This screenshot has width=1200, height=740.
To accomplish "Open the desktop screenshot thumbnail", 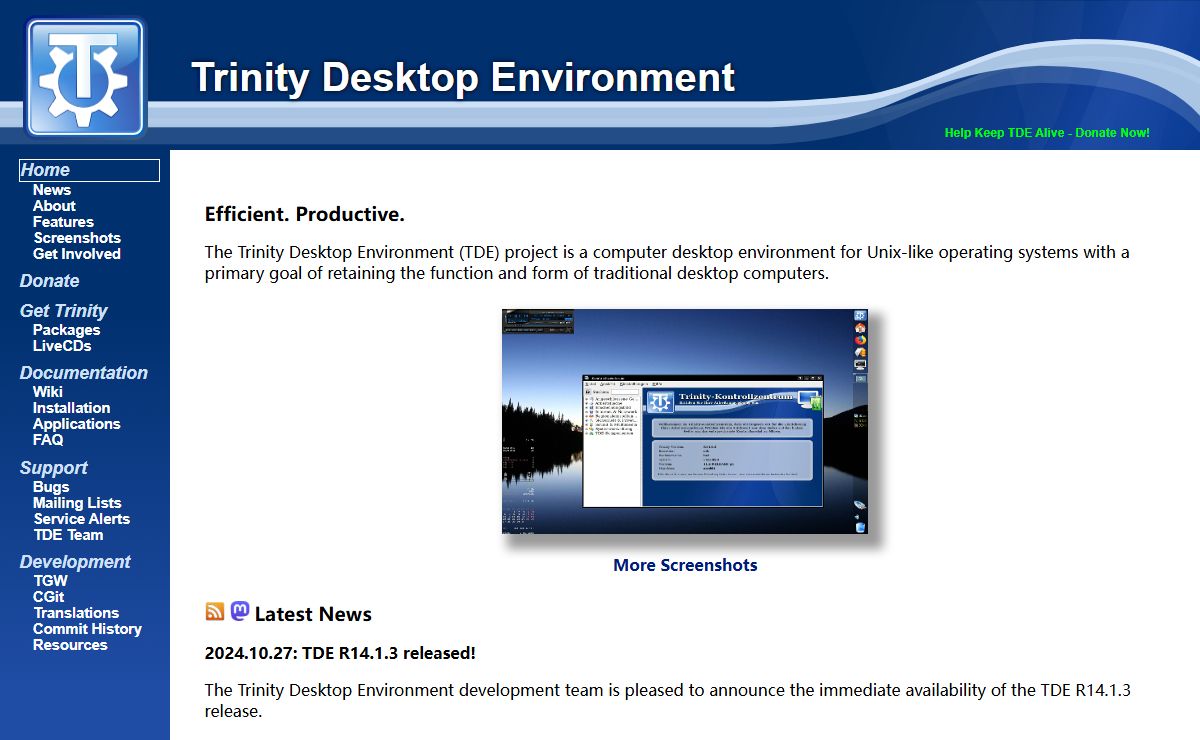I will pos(684,421).
